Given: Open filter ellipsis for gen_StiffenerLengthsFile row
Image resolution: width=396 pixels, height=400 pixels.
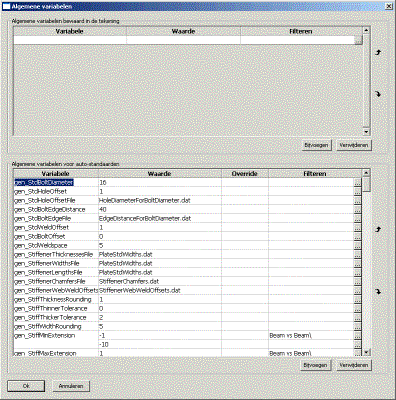Looking at the screenshot, I should pos(357,272).
